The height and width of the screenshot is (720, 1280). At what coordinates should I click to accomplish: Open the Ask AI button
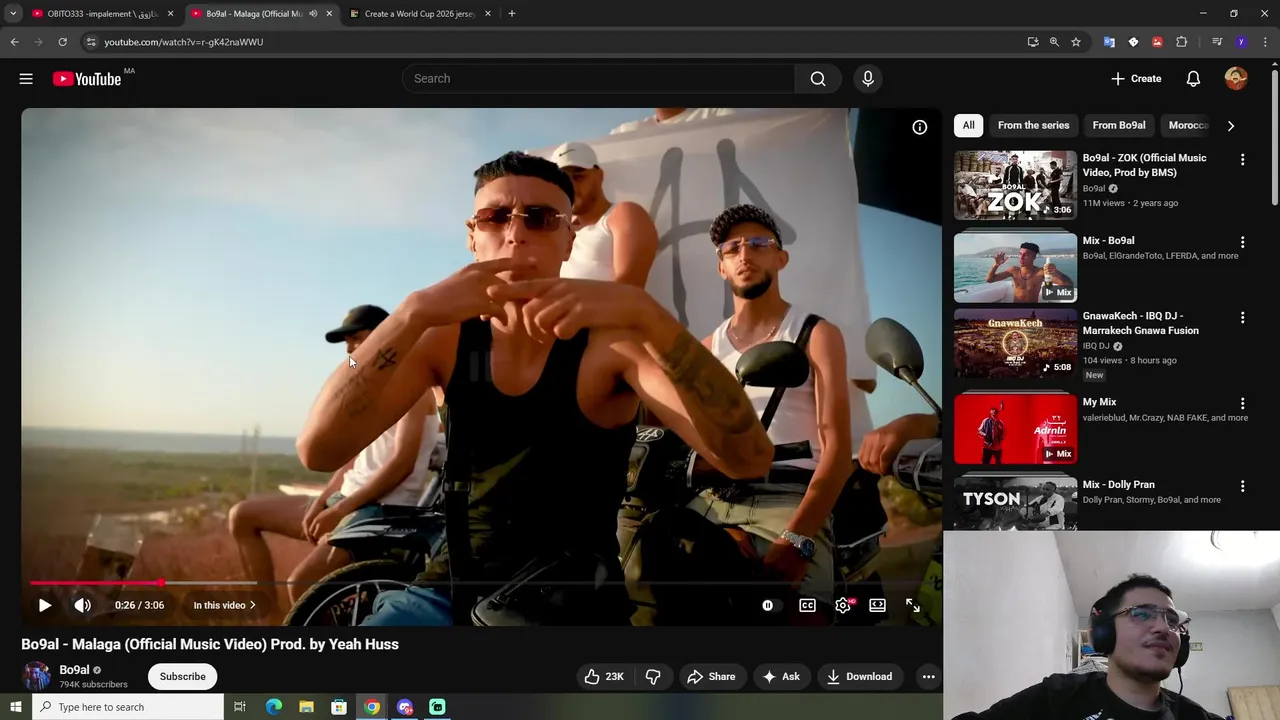coord(781,677)
